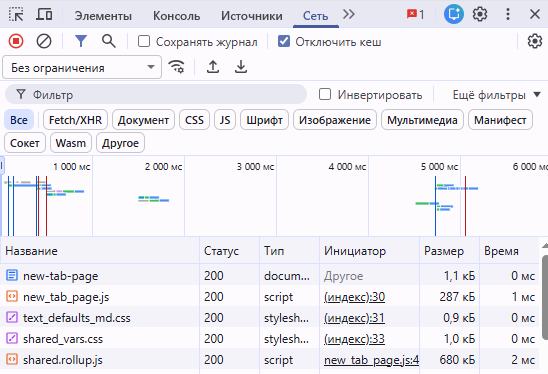Viewport: 548px width, 374px height.
Task: Select the Сеть tab
Action: pos(315,16)
